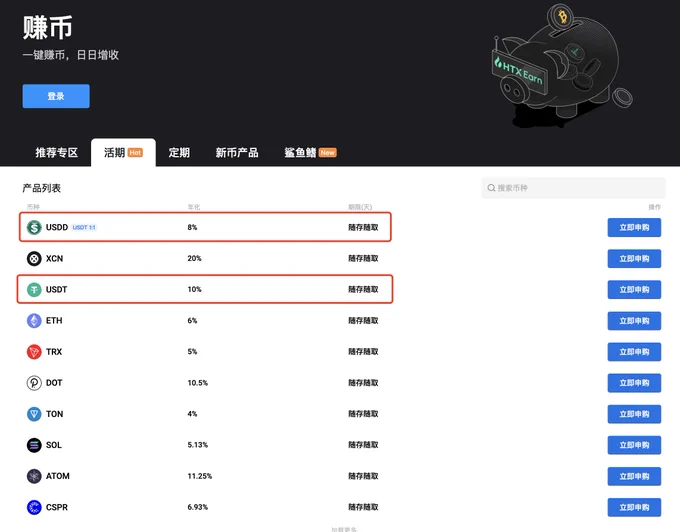The height and width of the screenshot is (532, 680).
Task: Click the SOL coin name
Action: tap(54, 445)
